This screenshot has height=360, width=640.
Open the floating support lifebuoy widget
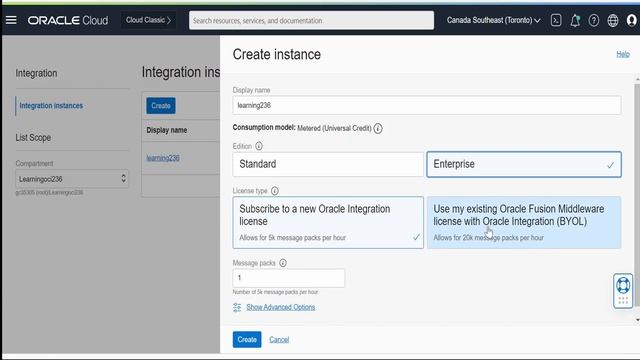coord(623,290)
